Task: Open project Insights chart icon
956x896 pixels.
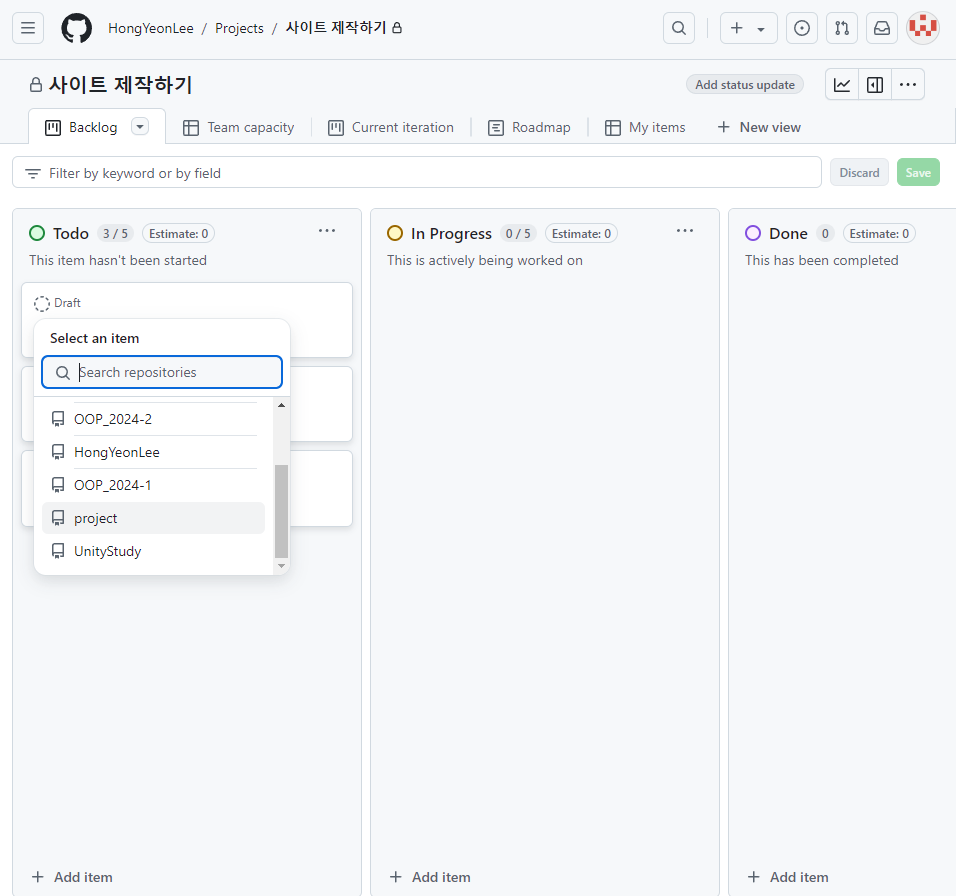Action: point(842,85)
